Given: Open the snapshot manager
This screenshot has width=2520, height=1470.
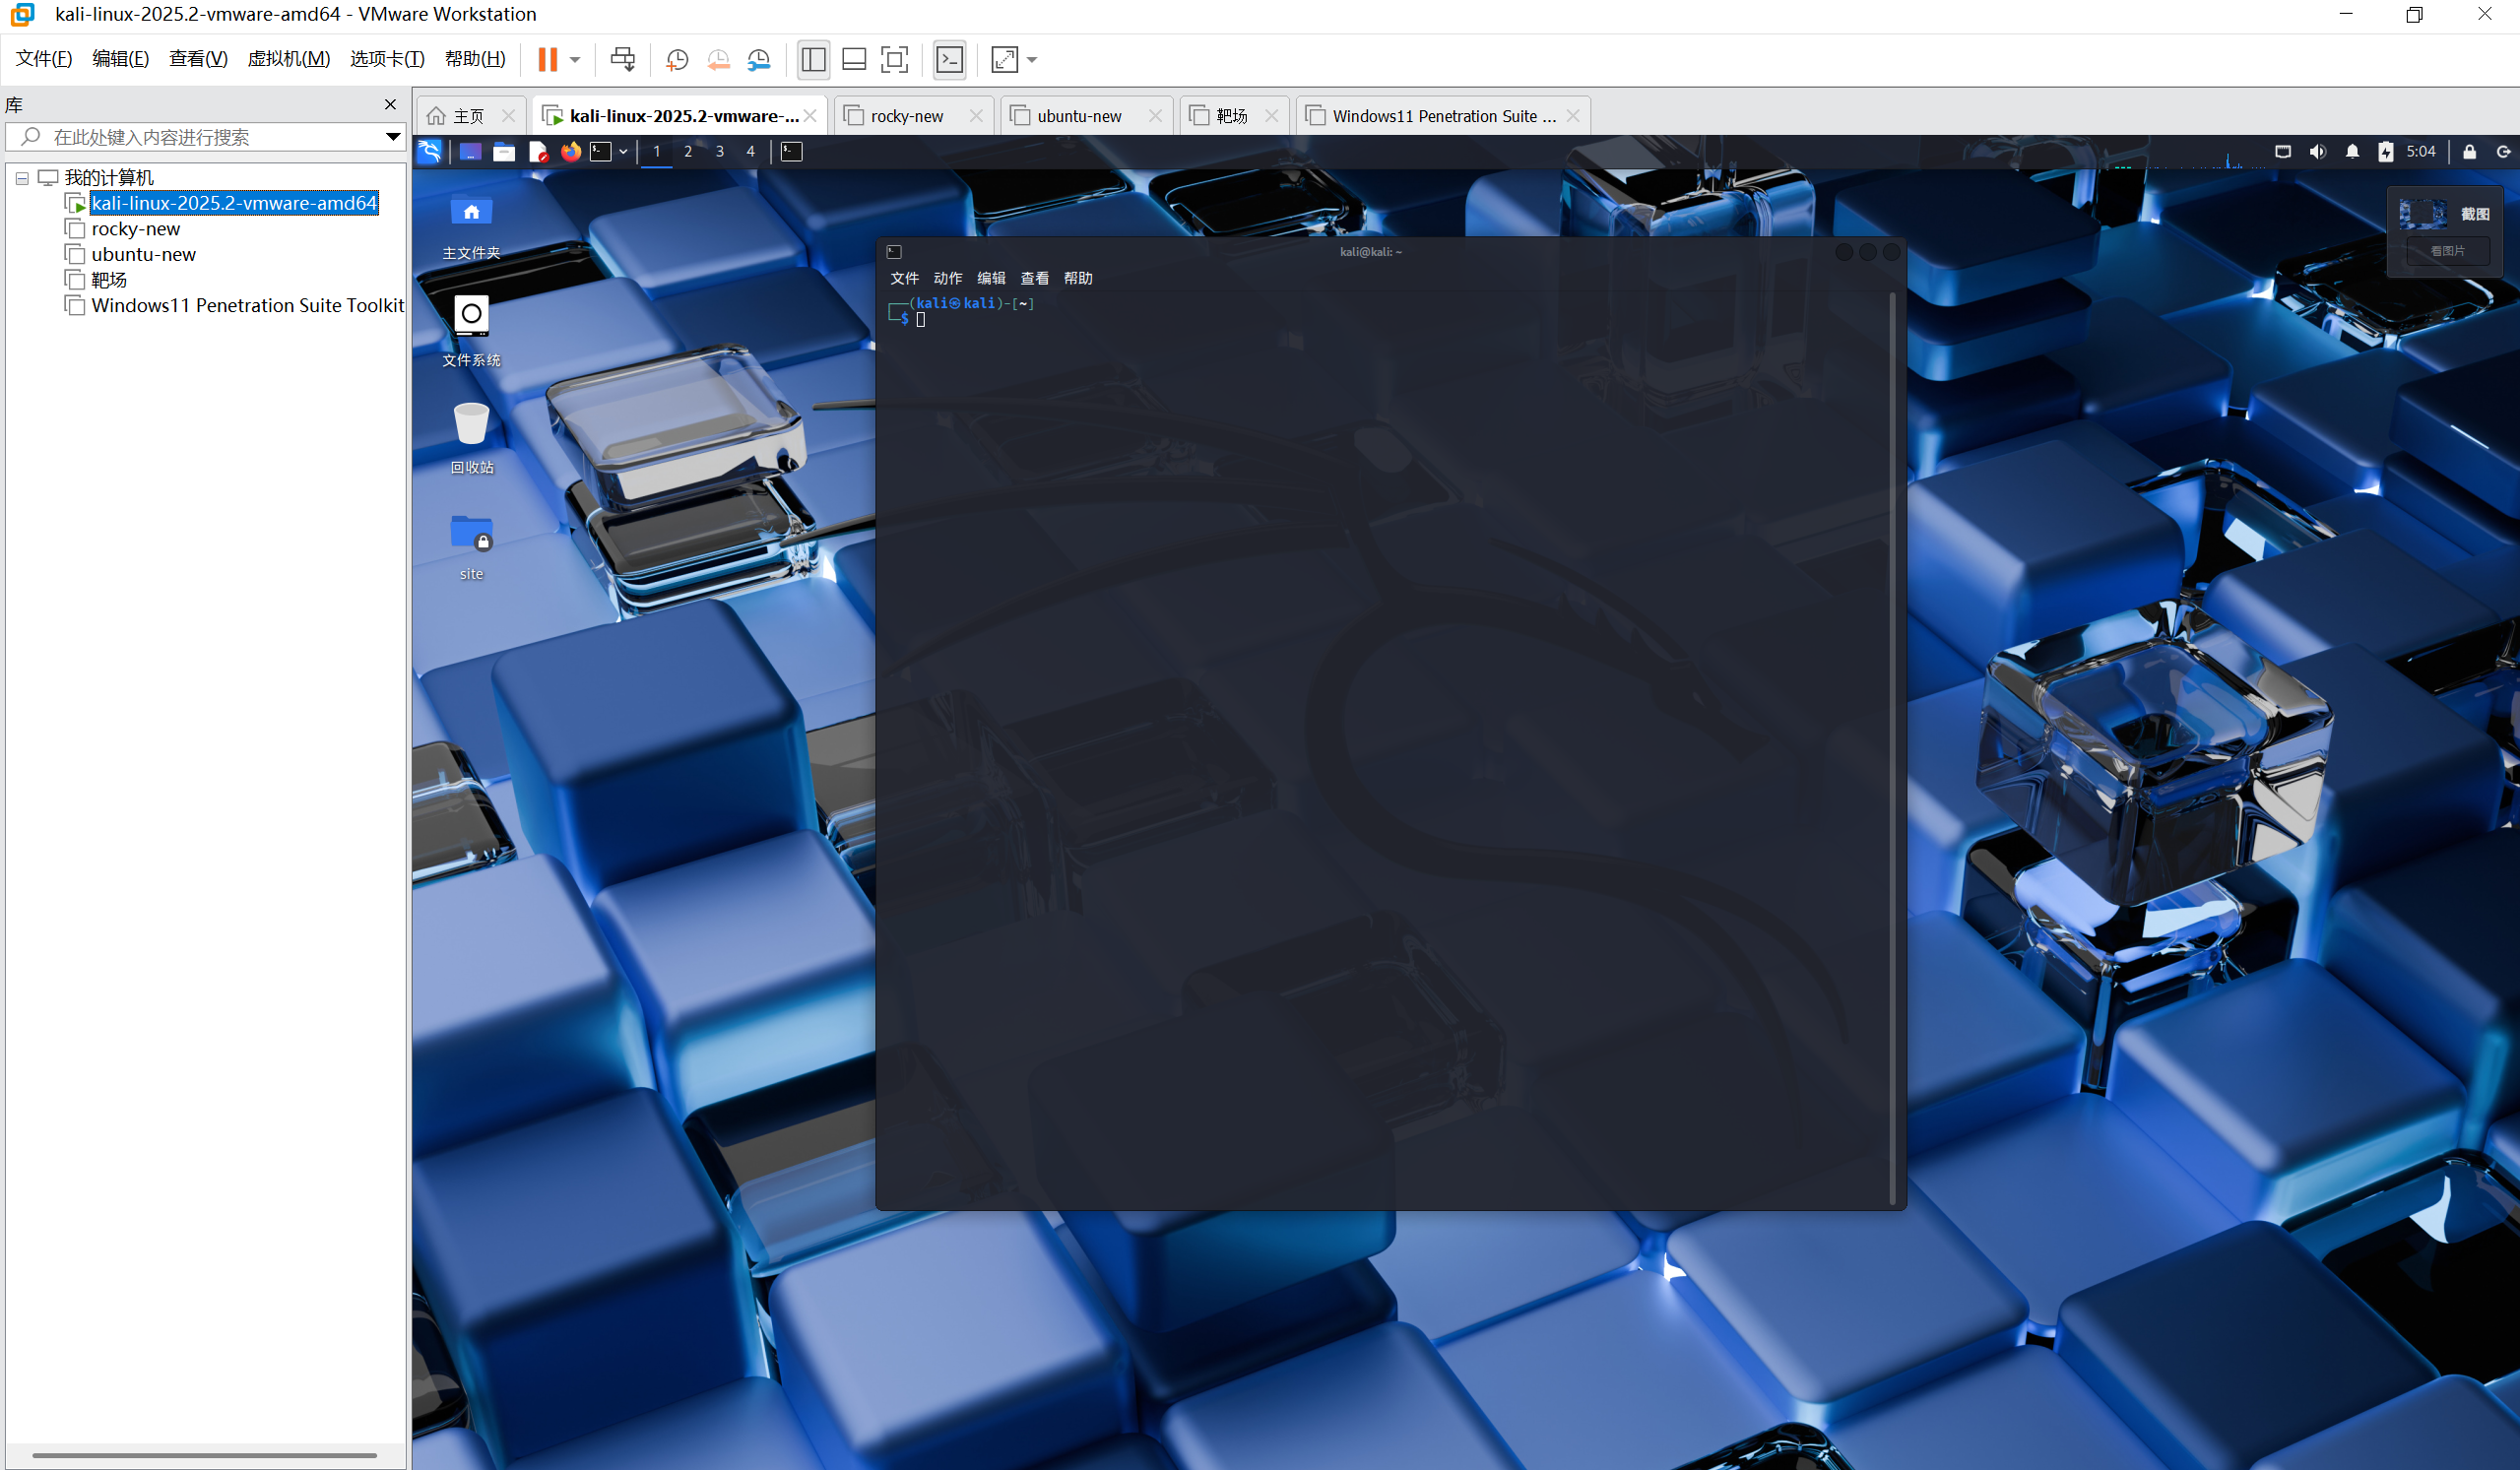Looking at the screenshot, I should pyautogui.click(x=759, y=60).
